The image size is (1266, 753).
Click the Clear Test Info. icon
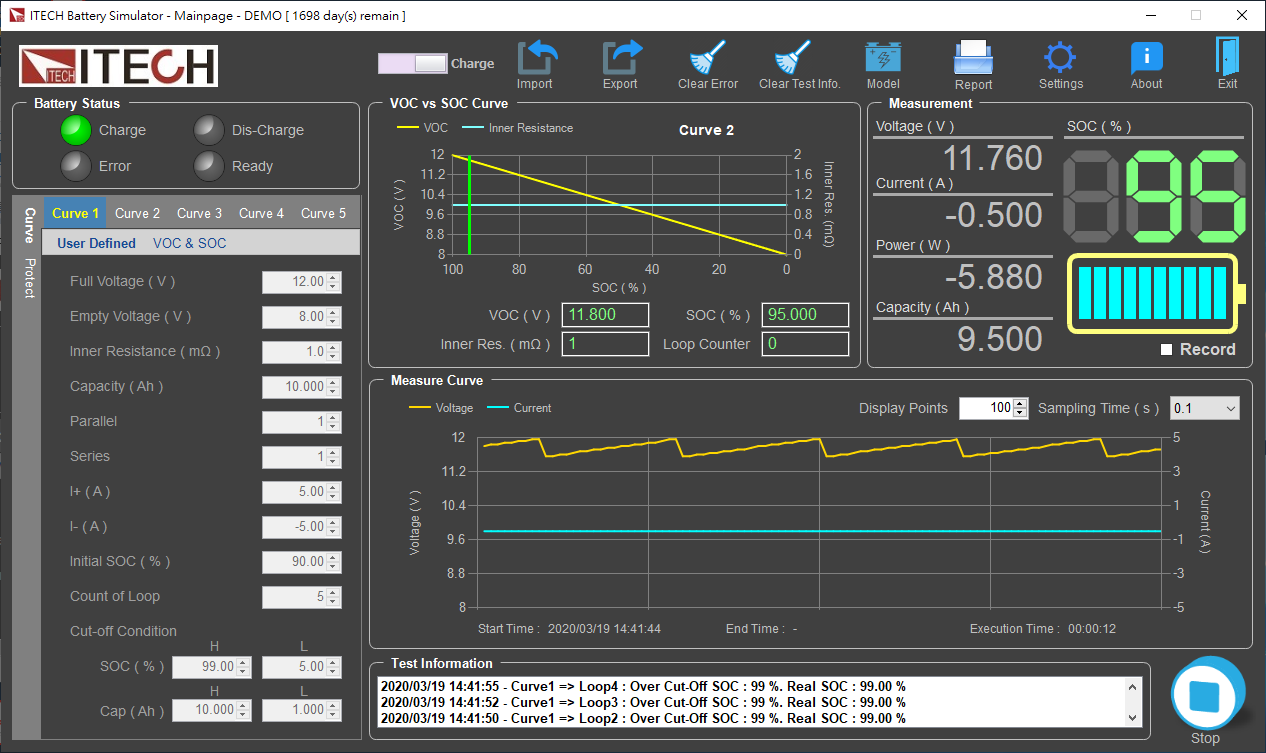pyautogui.click(x=799, y=58)
